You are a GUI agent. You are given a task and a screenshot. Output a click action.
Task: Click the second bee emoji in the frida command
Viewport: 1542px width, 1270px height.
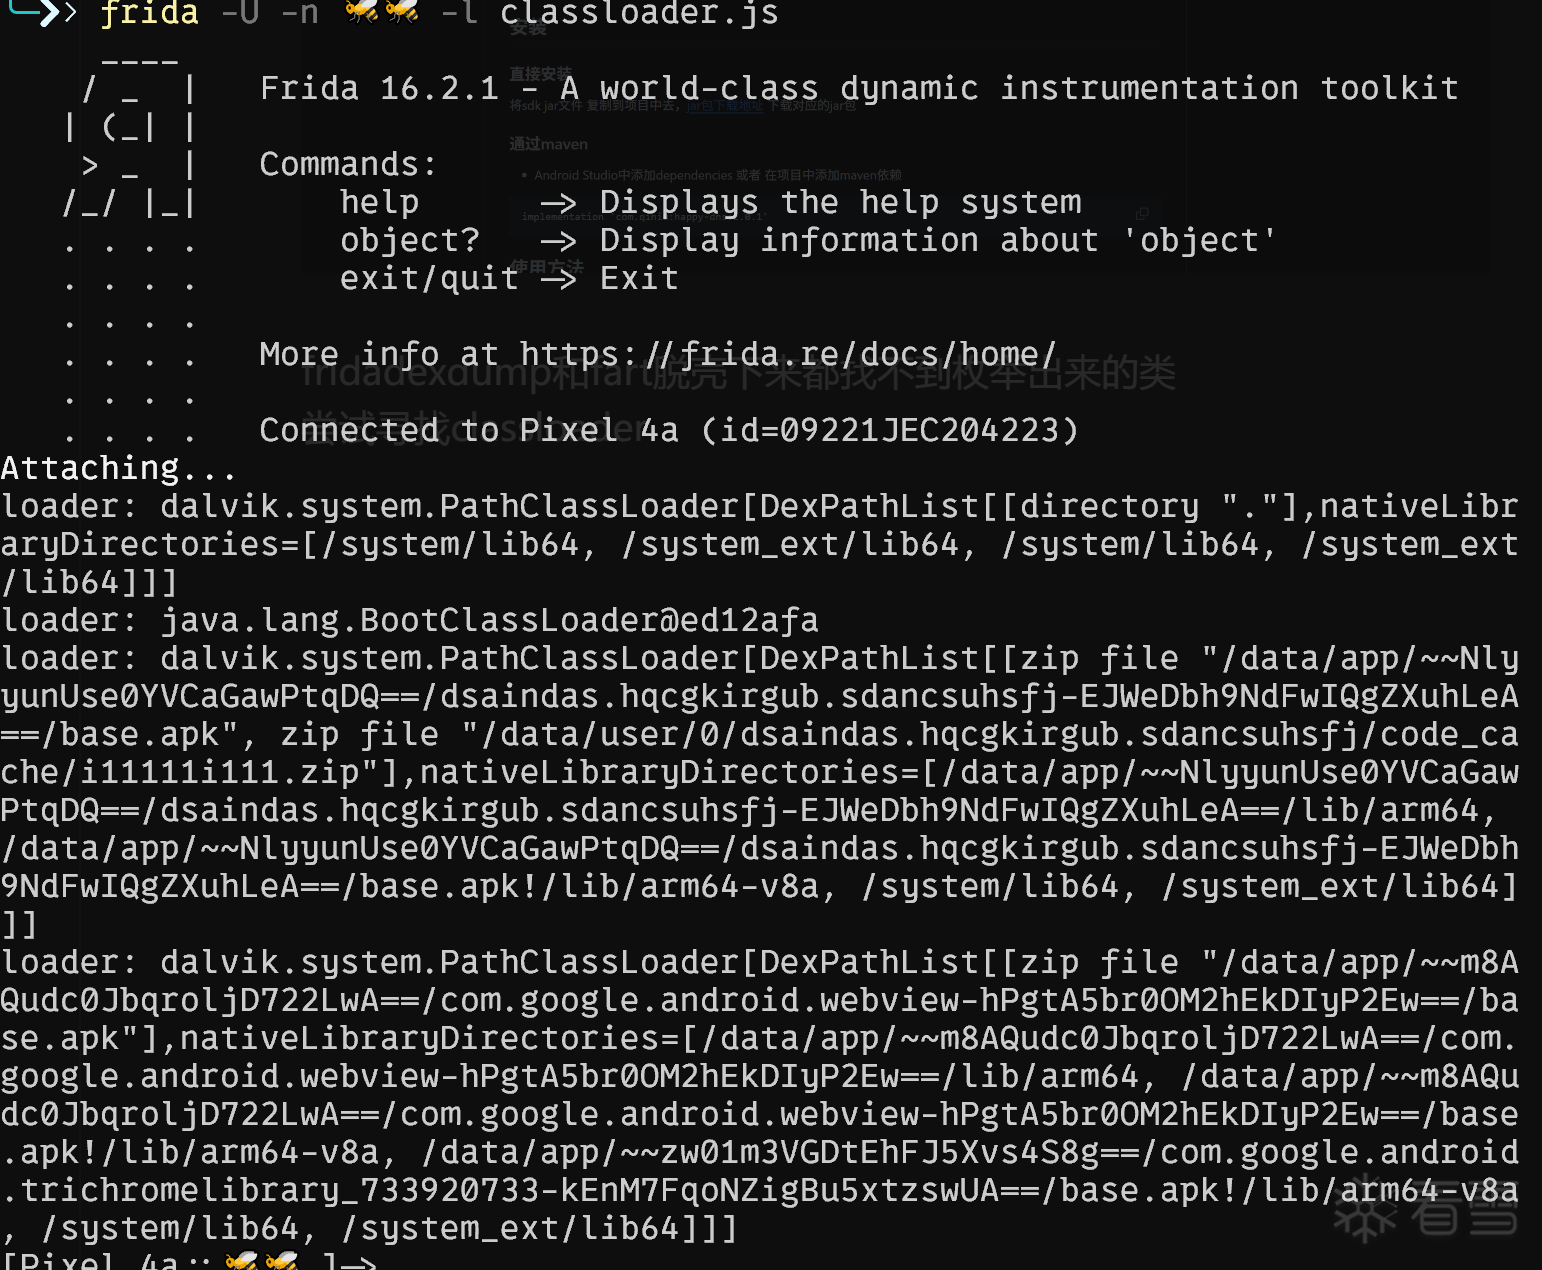click(401, 12)
